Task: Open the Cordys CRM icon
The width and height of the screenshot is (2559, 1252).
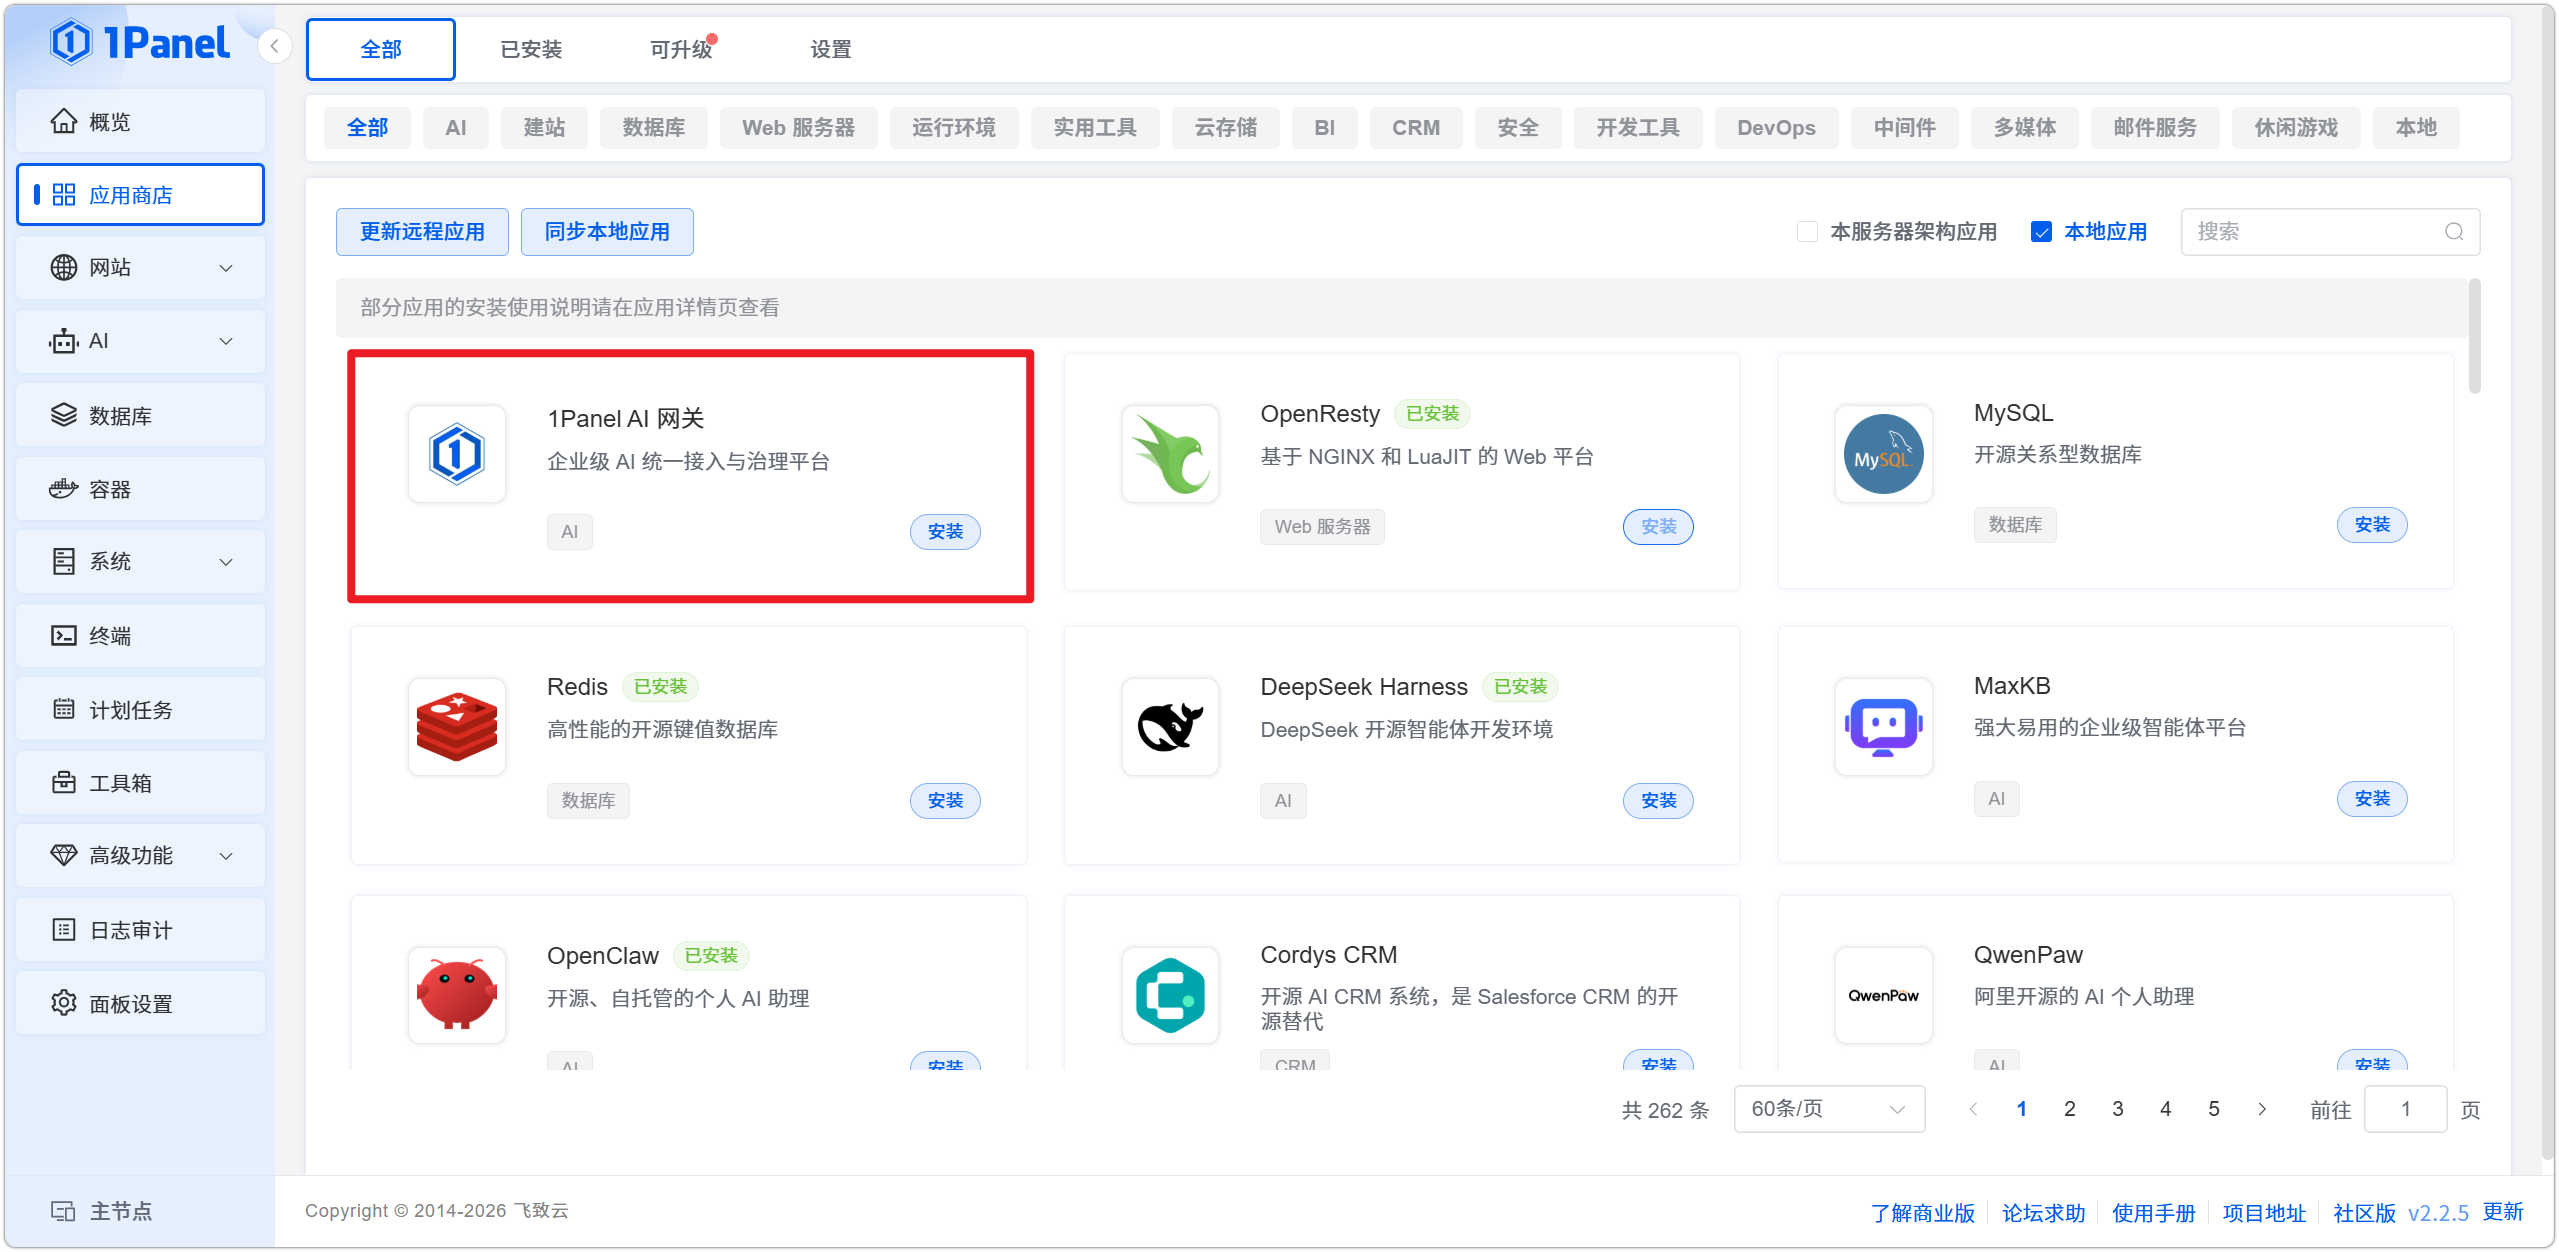Action: tap(1170, 995)
